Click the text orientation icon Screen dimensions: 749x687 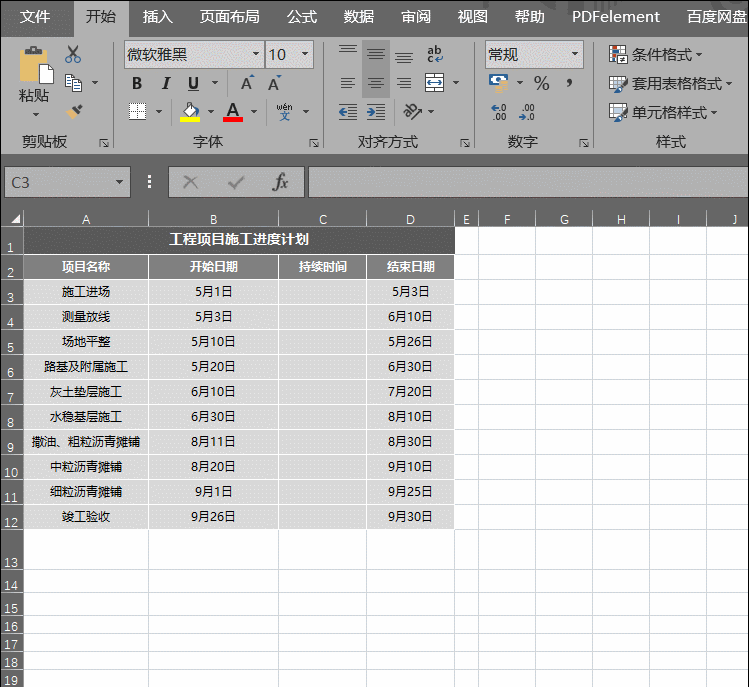tap(412, 112)
